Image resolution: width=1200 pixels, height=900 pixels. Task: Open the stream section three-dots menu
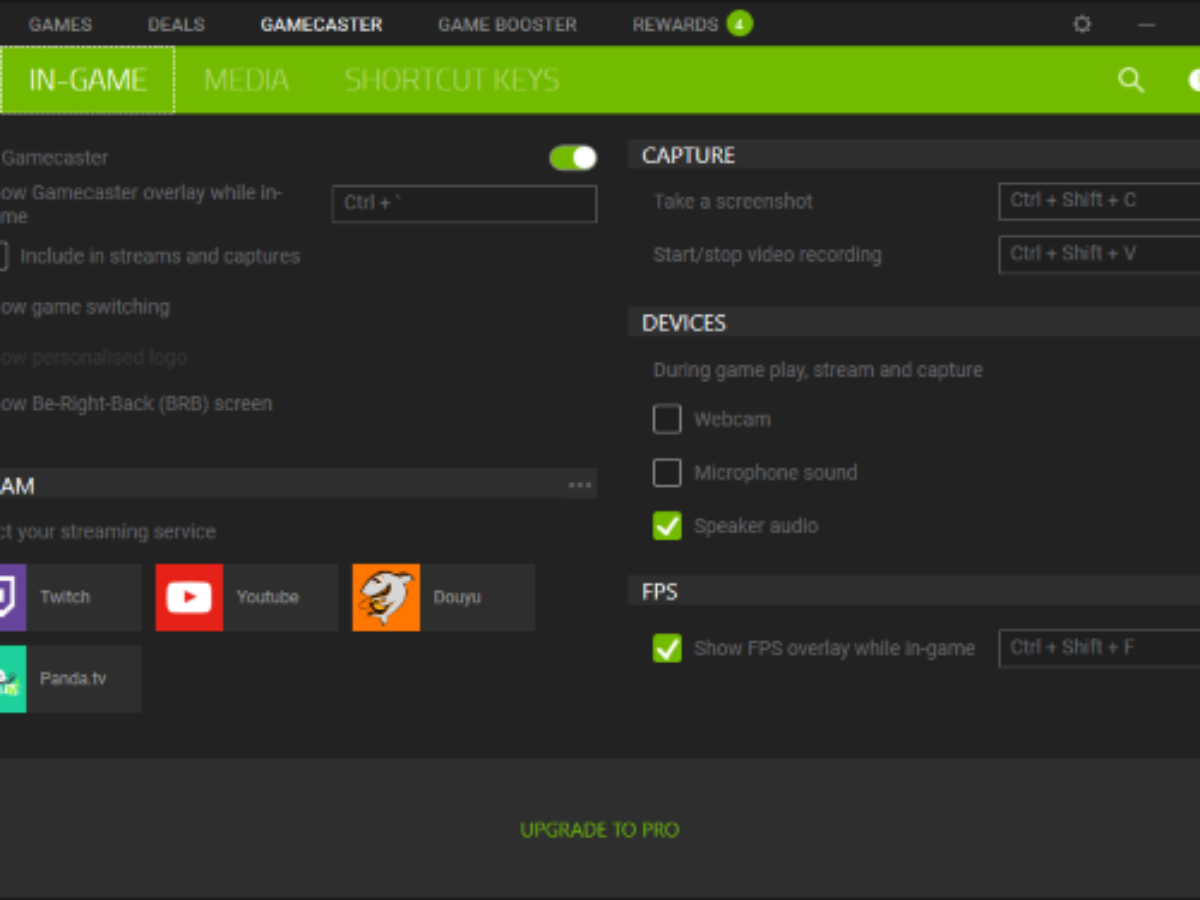[580, 485]
